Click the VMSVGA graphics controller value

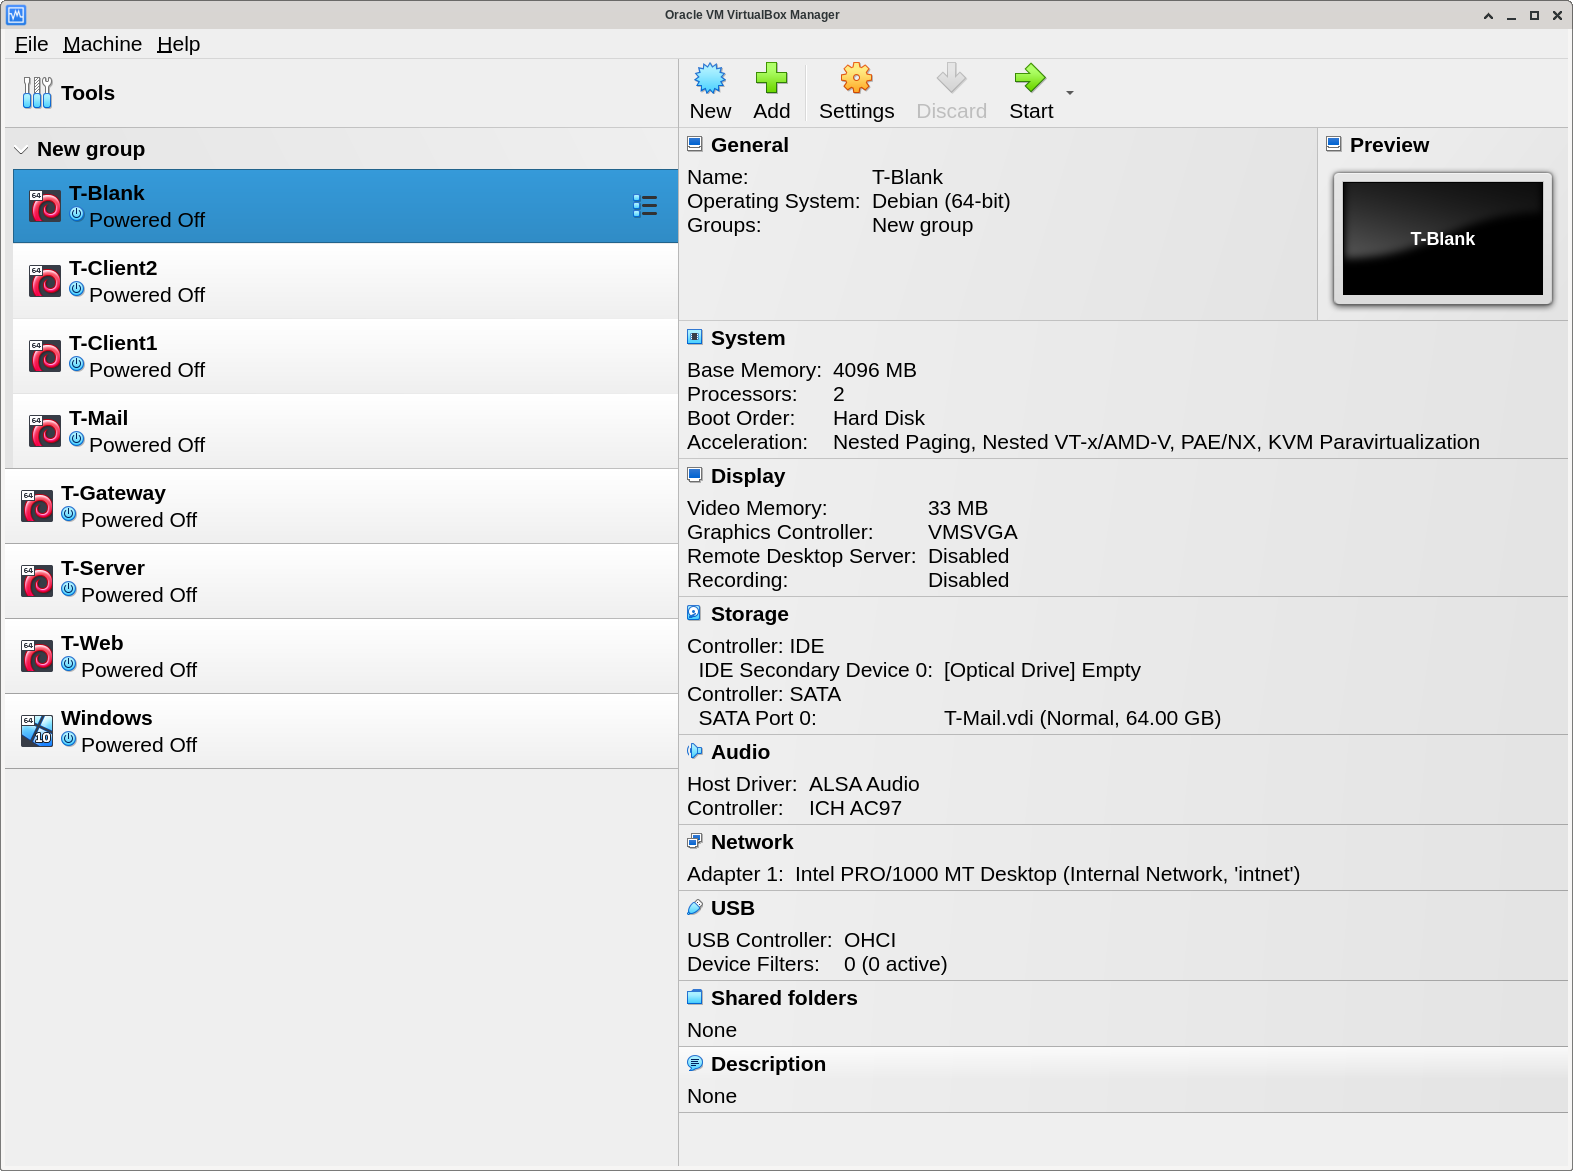972,532
